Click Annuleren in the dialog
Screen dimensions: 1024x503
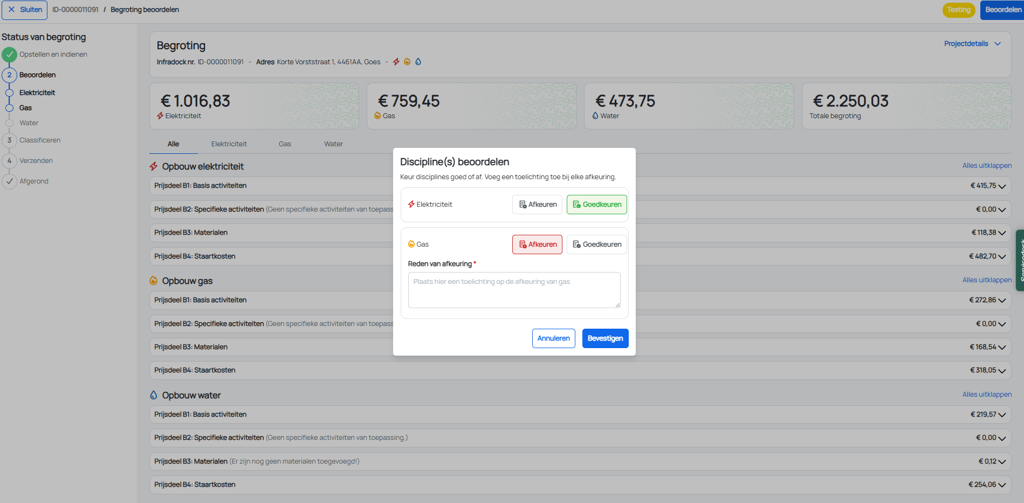(553, 338)
